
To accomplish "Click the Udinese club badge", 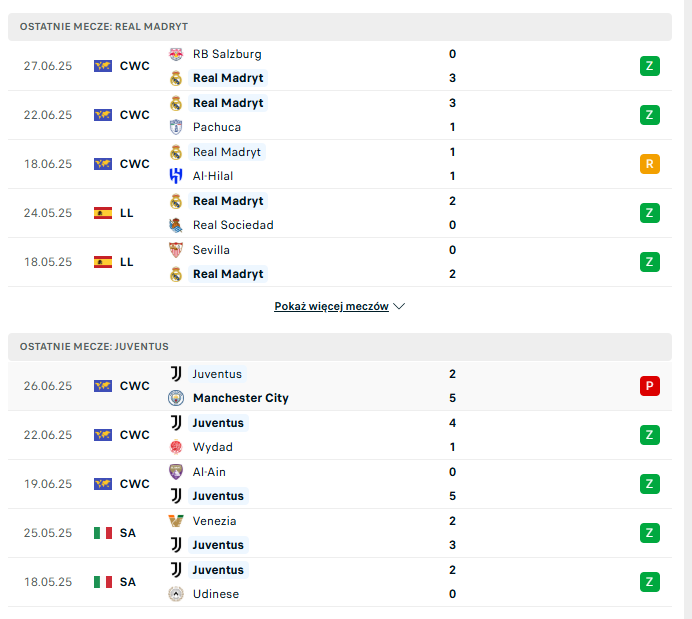I will click(x=176, y=594).
